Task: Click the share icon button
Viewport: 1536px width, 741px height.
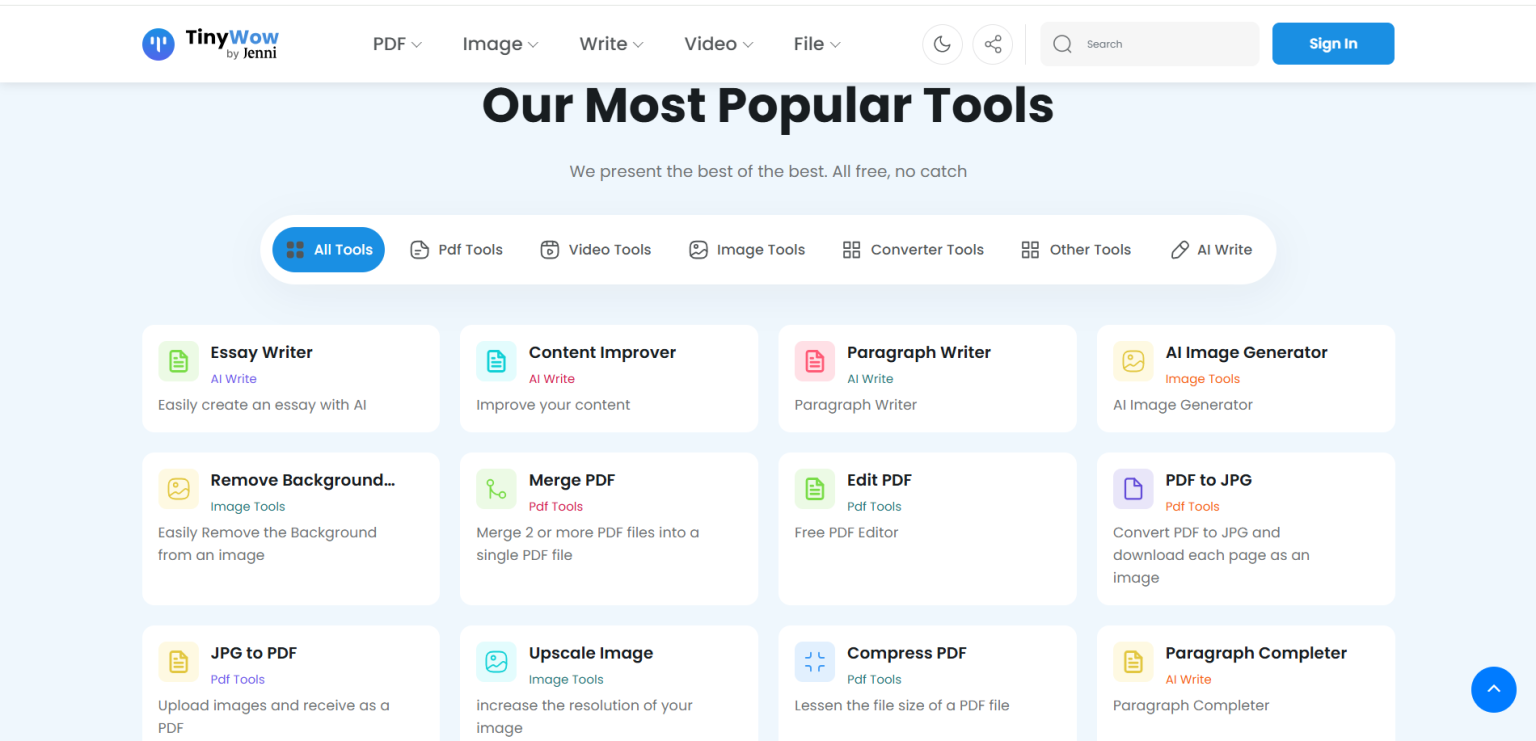Action: coord(993,44)
